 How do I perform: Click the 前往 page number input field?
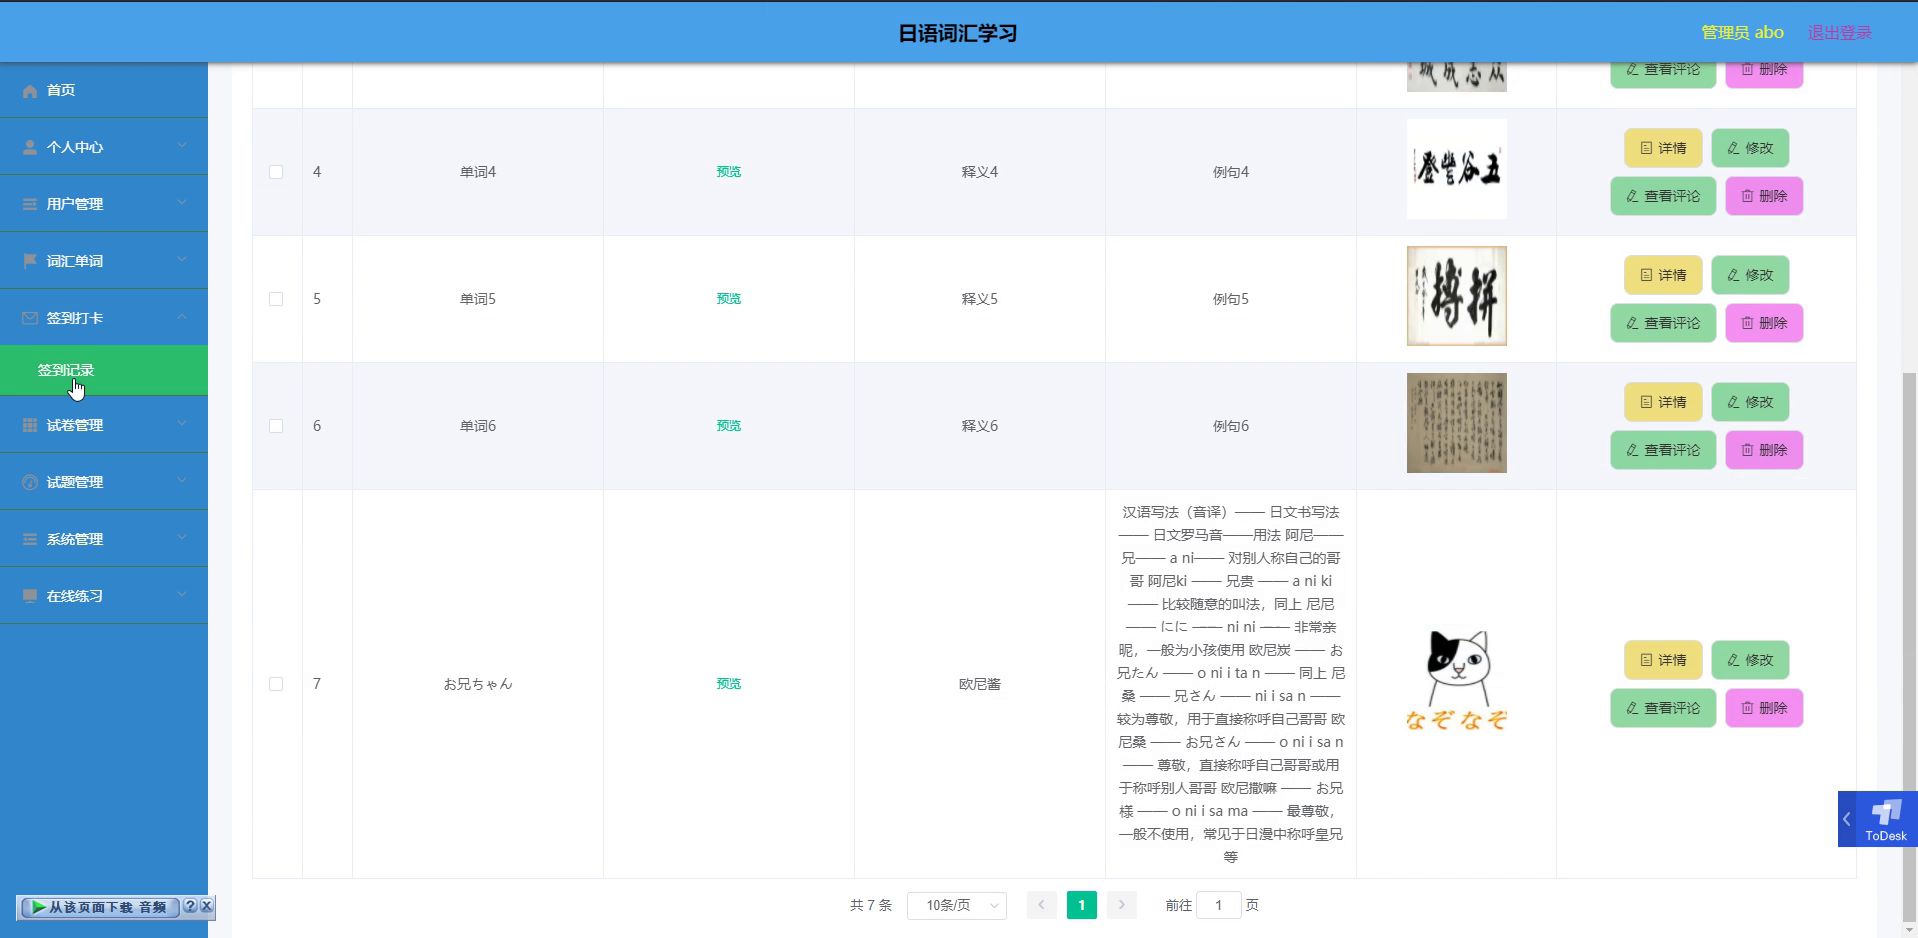pos(1218,905)
